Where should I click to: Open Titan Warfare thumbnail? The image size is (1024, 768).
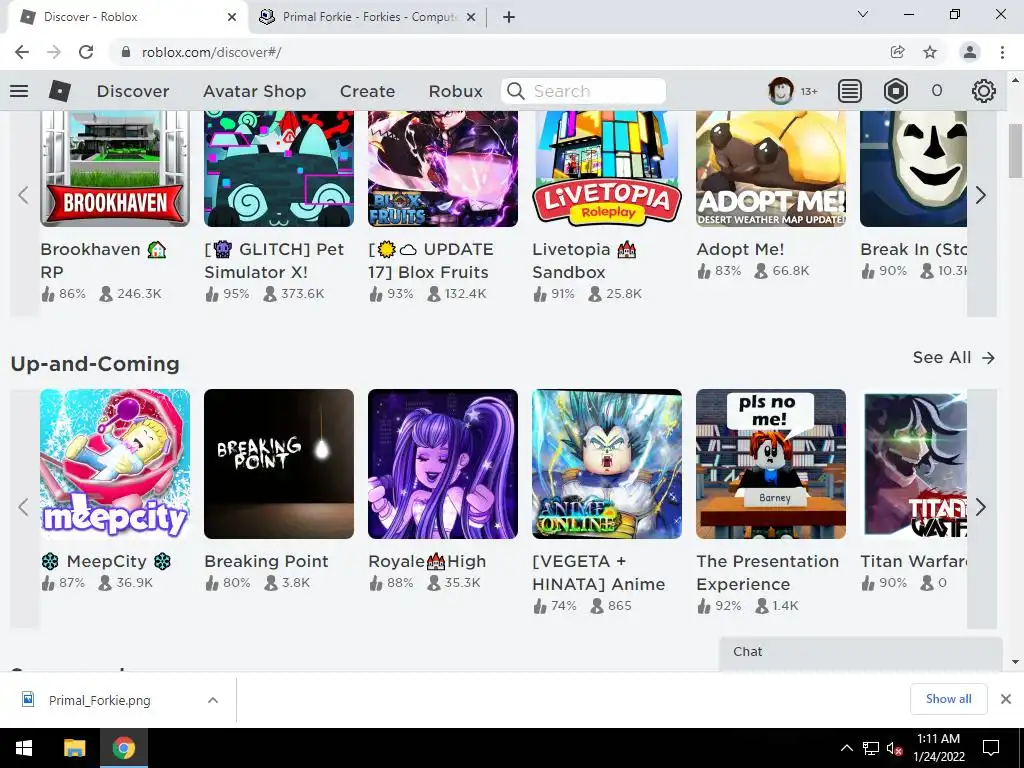click(x=914, y=464)
